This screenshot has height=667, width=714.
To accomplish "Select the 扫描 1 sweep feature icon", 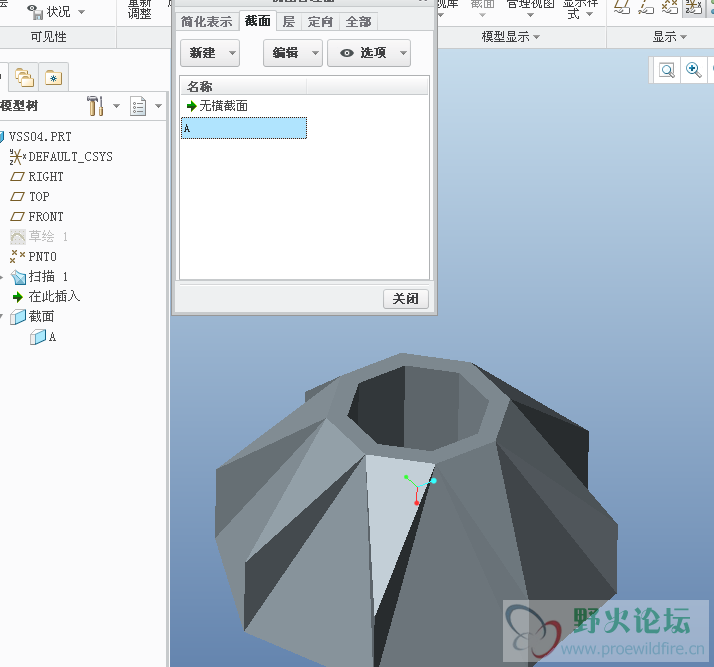I will pyautogui.click(x=18, y=277).
